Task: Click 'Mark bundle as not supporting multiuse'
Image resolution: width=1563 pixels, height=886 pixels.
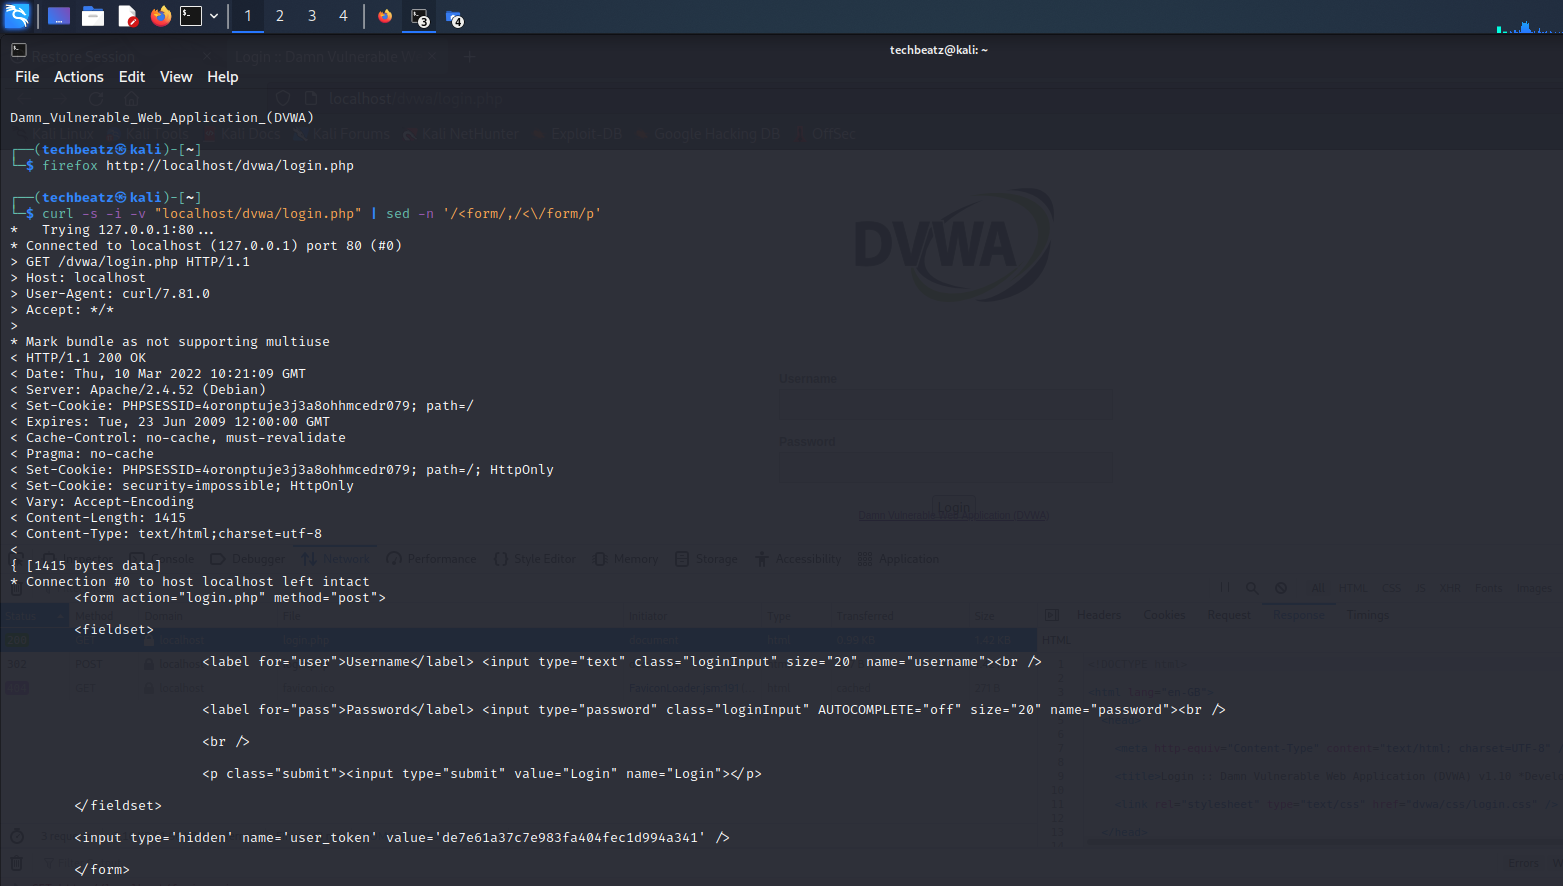Action: click(170, 342)
